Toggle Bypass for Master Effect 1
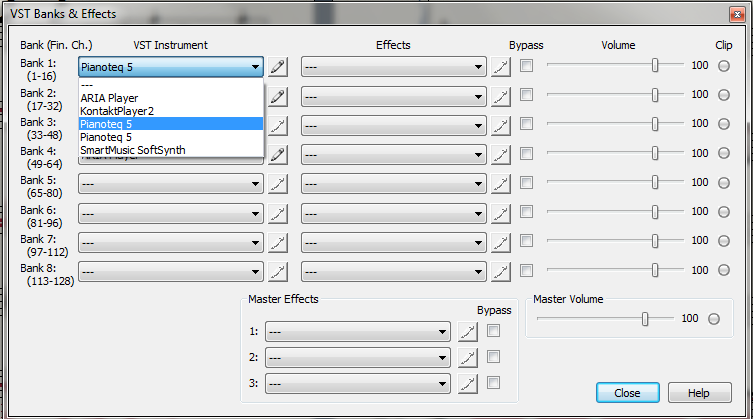 493,331
